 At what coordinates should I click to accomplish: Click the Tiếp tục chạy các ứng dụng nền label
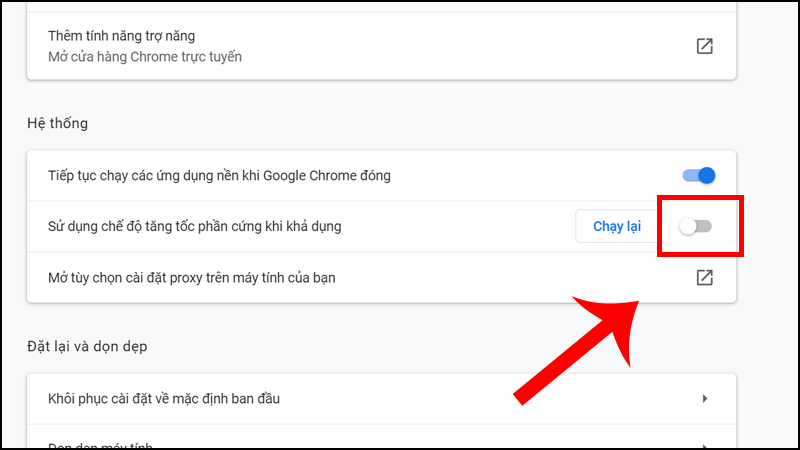[x=219, y=176]
